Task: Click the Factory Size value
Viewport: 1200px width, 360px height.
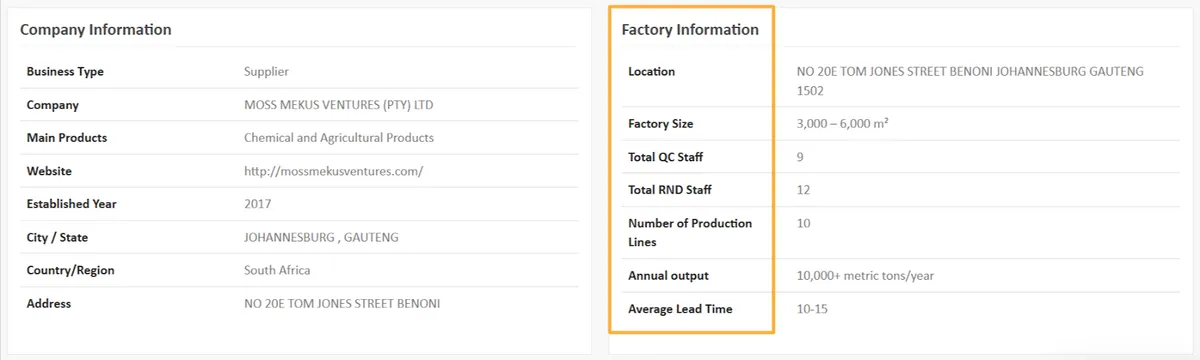Action: coord(843,124)
